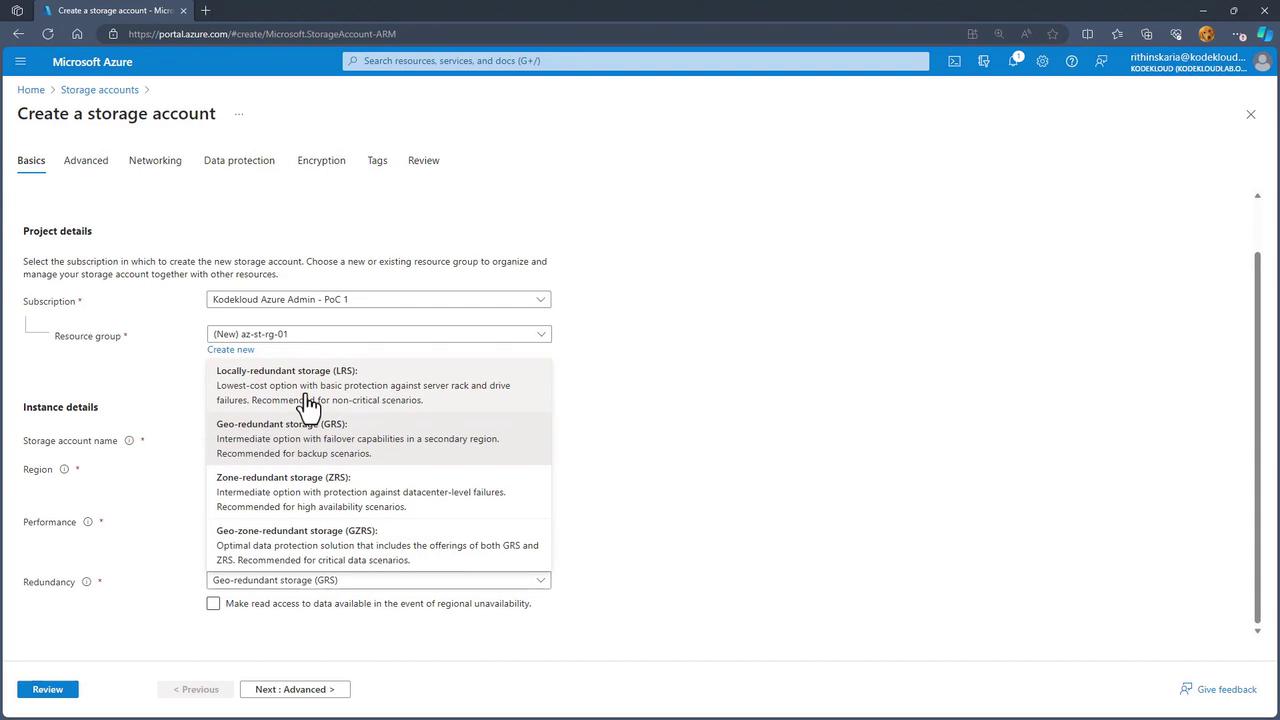This screenshot has width=1280, height=720.
Task: Open Cloud Shell from the Azure header
Action: [954, 61]
